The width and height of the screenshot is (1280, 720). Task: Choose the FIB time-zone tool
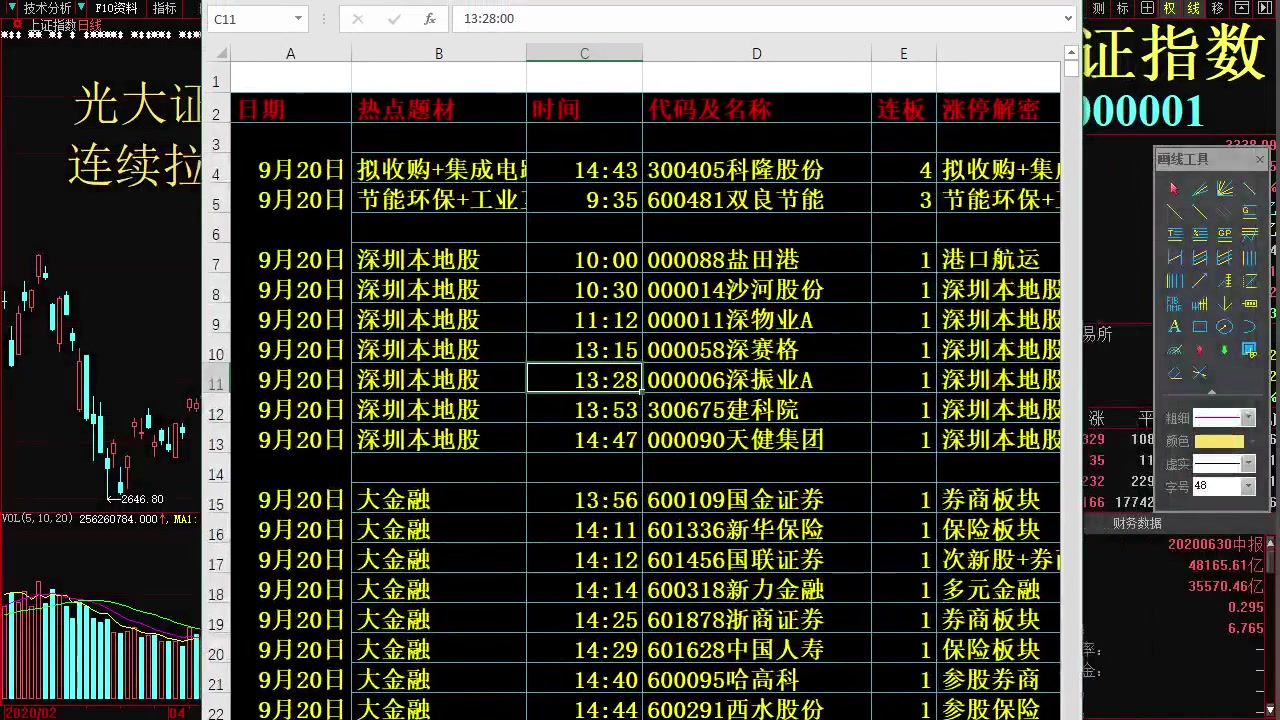click(x=1175, y=304)
